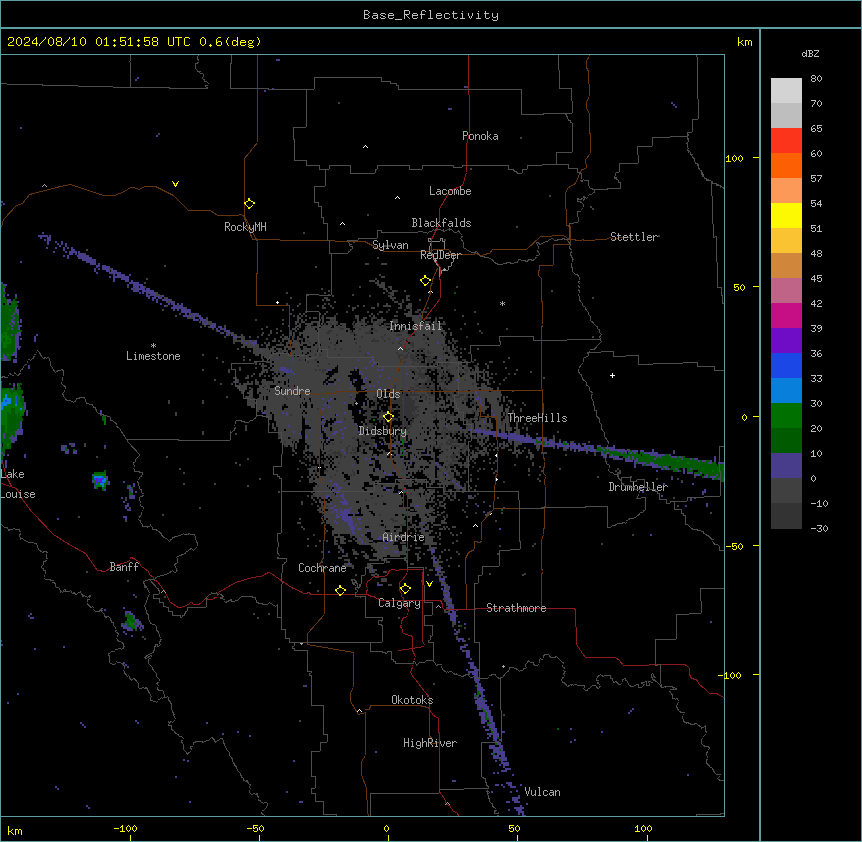
Task: Click the Blackfalds town label
Action: (441, 223)
